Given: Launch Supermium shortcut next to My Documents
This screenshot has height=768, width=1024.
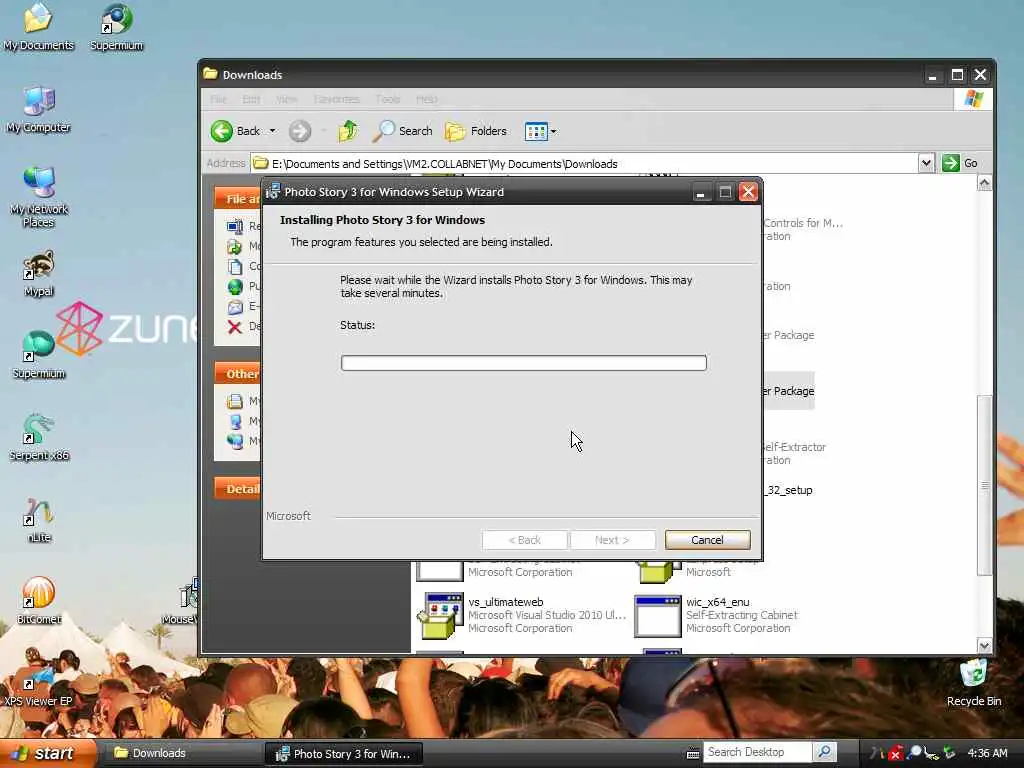Looking at the screenshot, I should click(116, 27).
